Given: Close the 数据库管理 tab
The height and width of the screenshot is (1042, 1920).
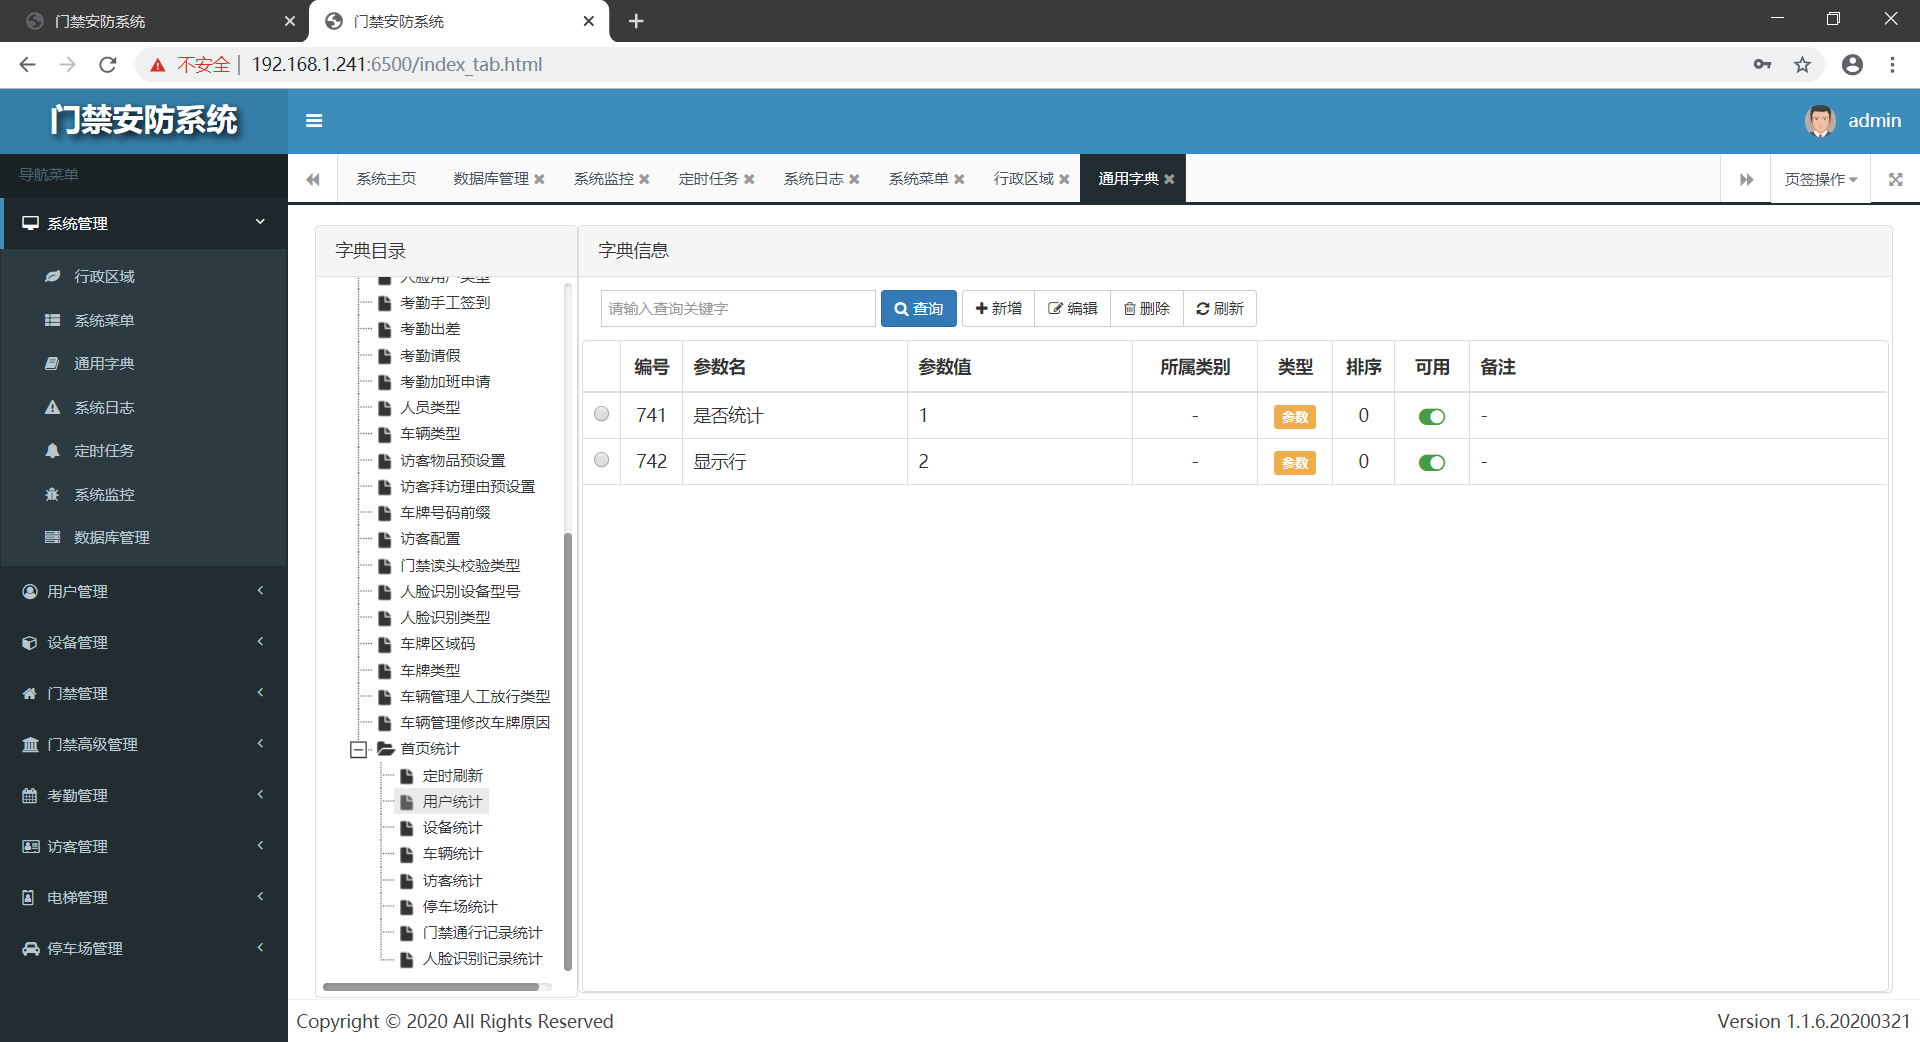Looking at the screenshot, I should click(x=540, y=179).
